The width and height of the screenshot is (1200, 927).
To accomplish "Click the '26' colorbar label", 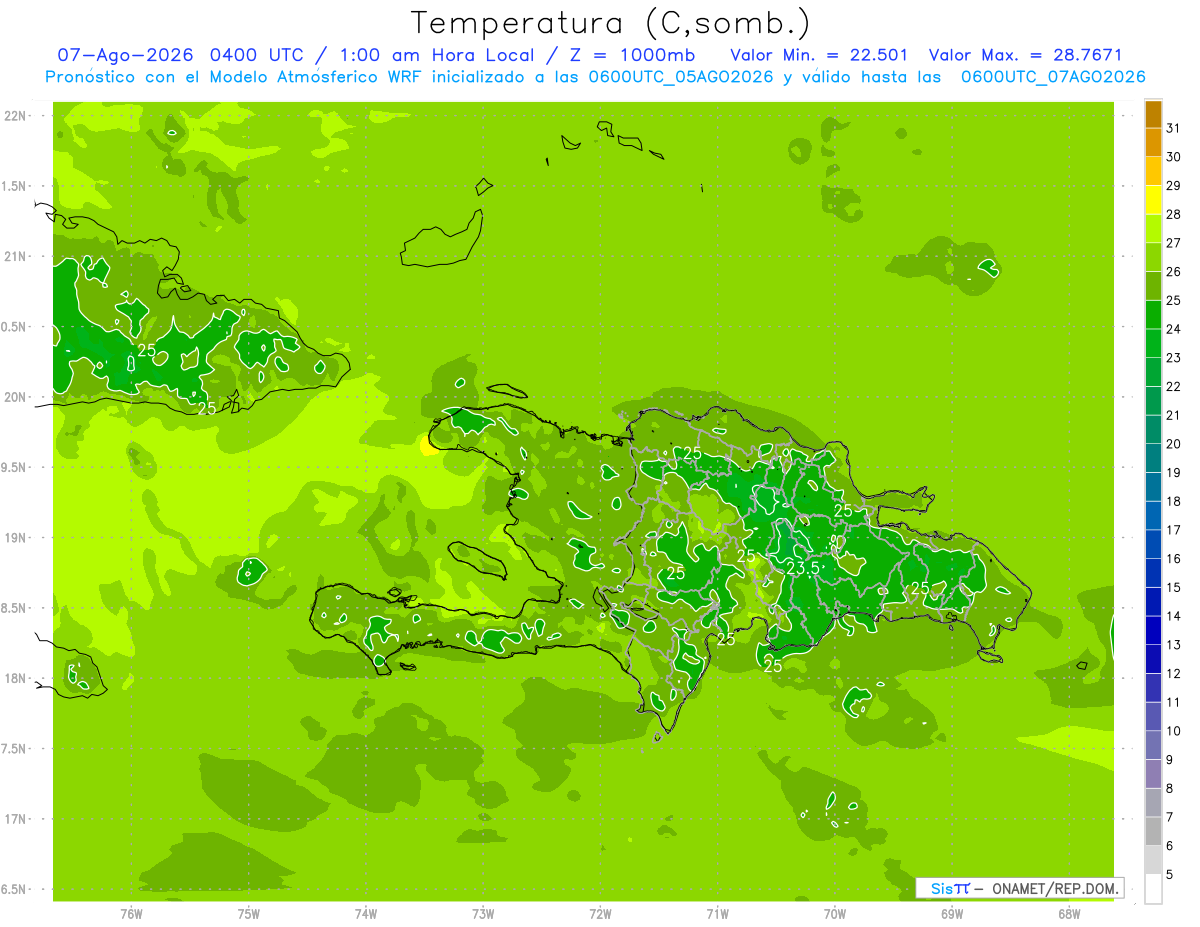I will [x=1173, y=272].
